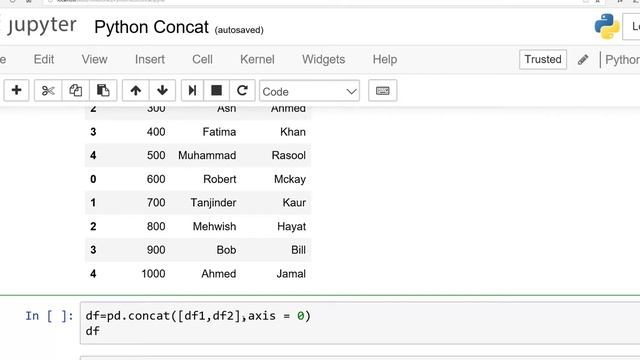The height and width of the screenshot is (360, 640).
Task: Open the Help menu
Action: coord(384,60)
